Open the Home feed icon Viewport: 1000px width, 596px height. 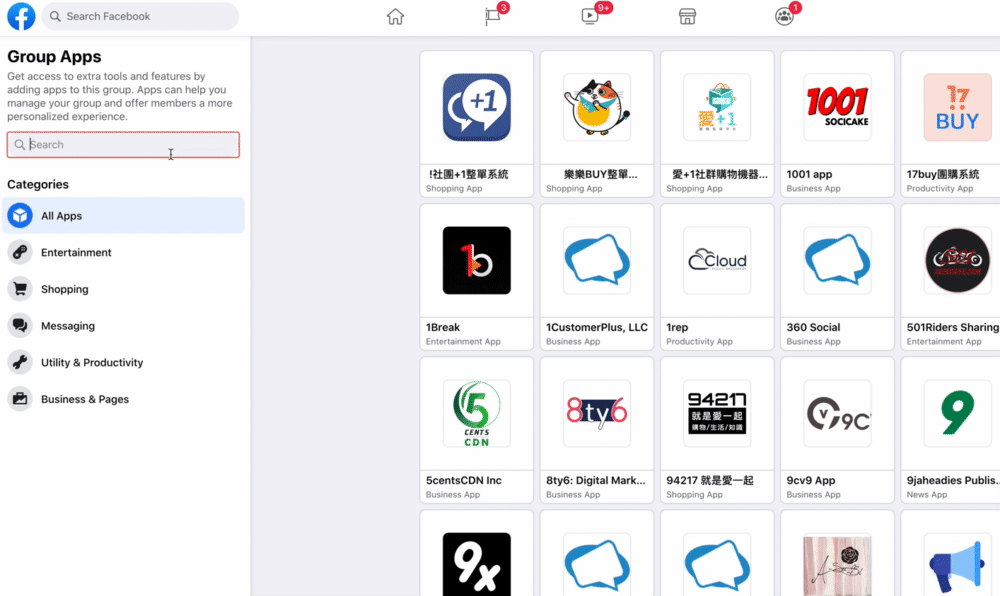tap(395, 16)
